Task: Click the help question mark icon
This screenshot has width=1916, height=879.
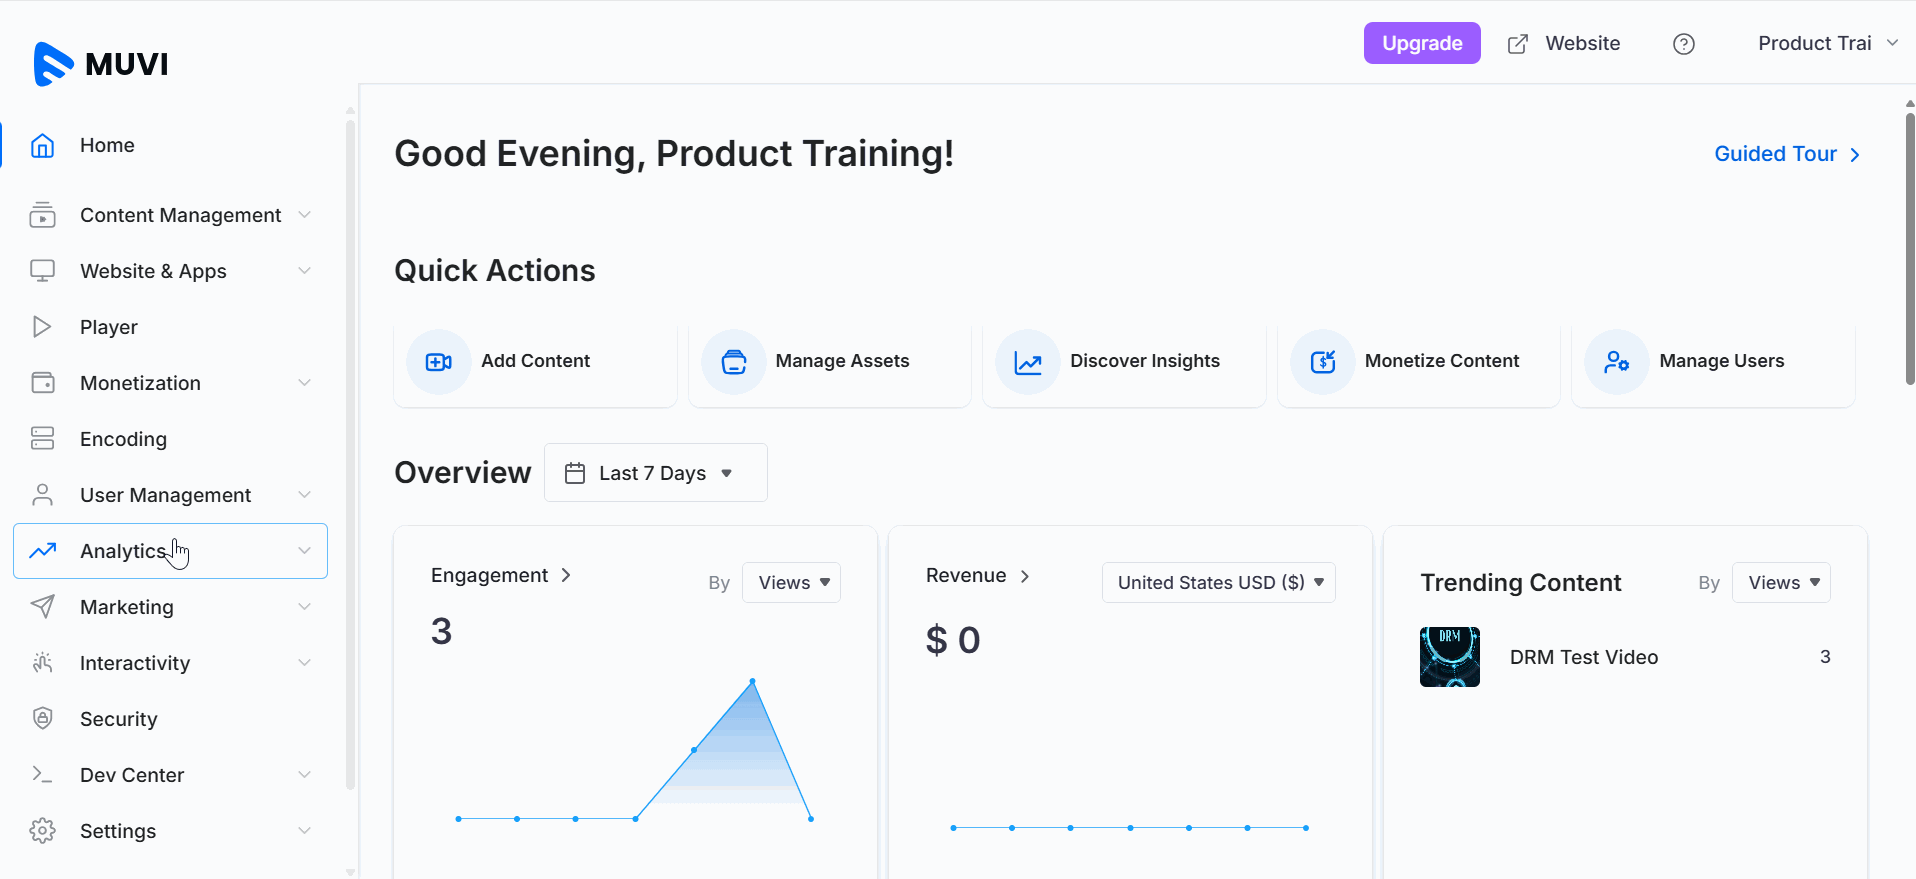Action: point(1684,44)
